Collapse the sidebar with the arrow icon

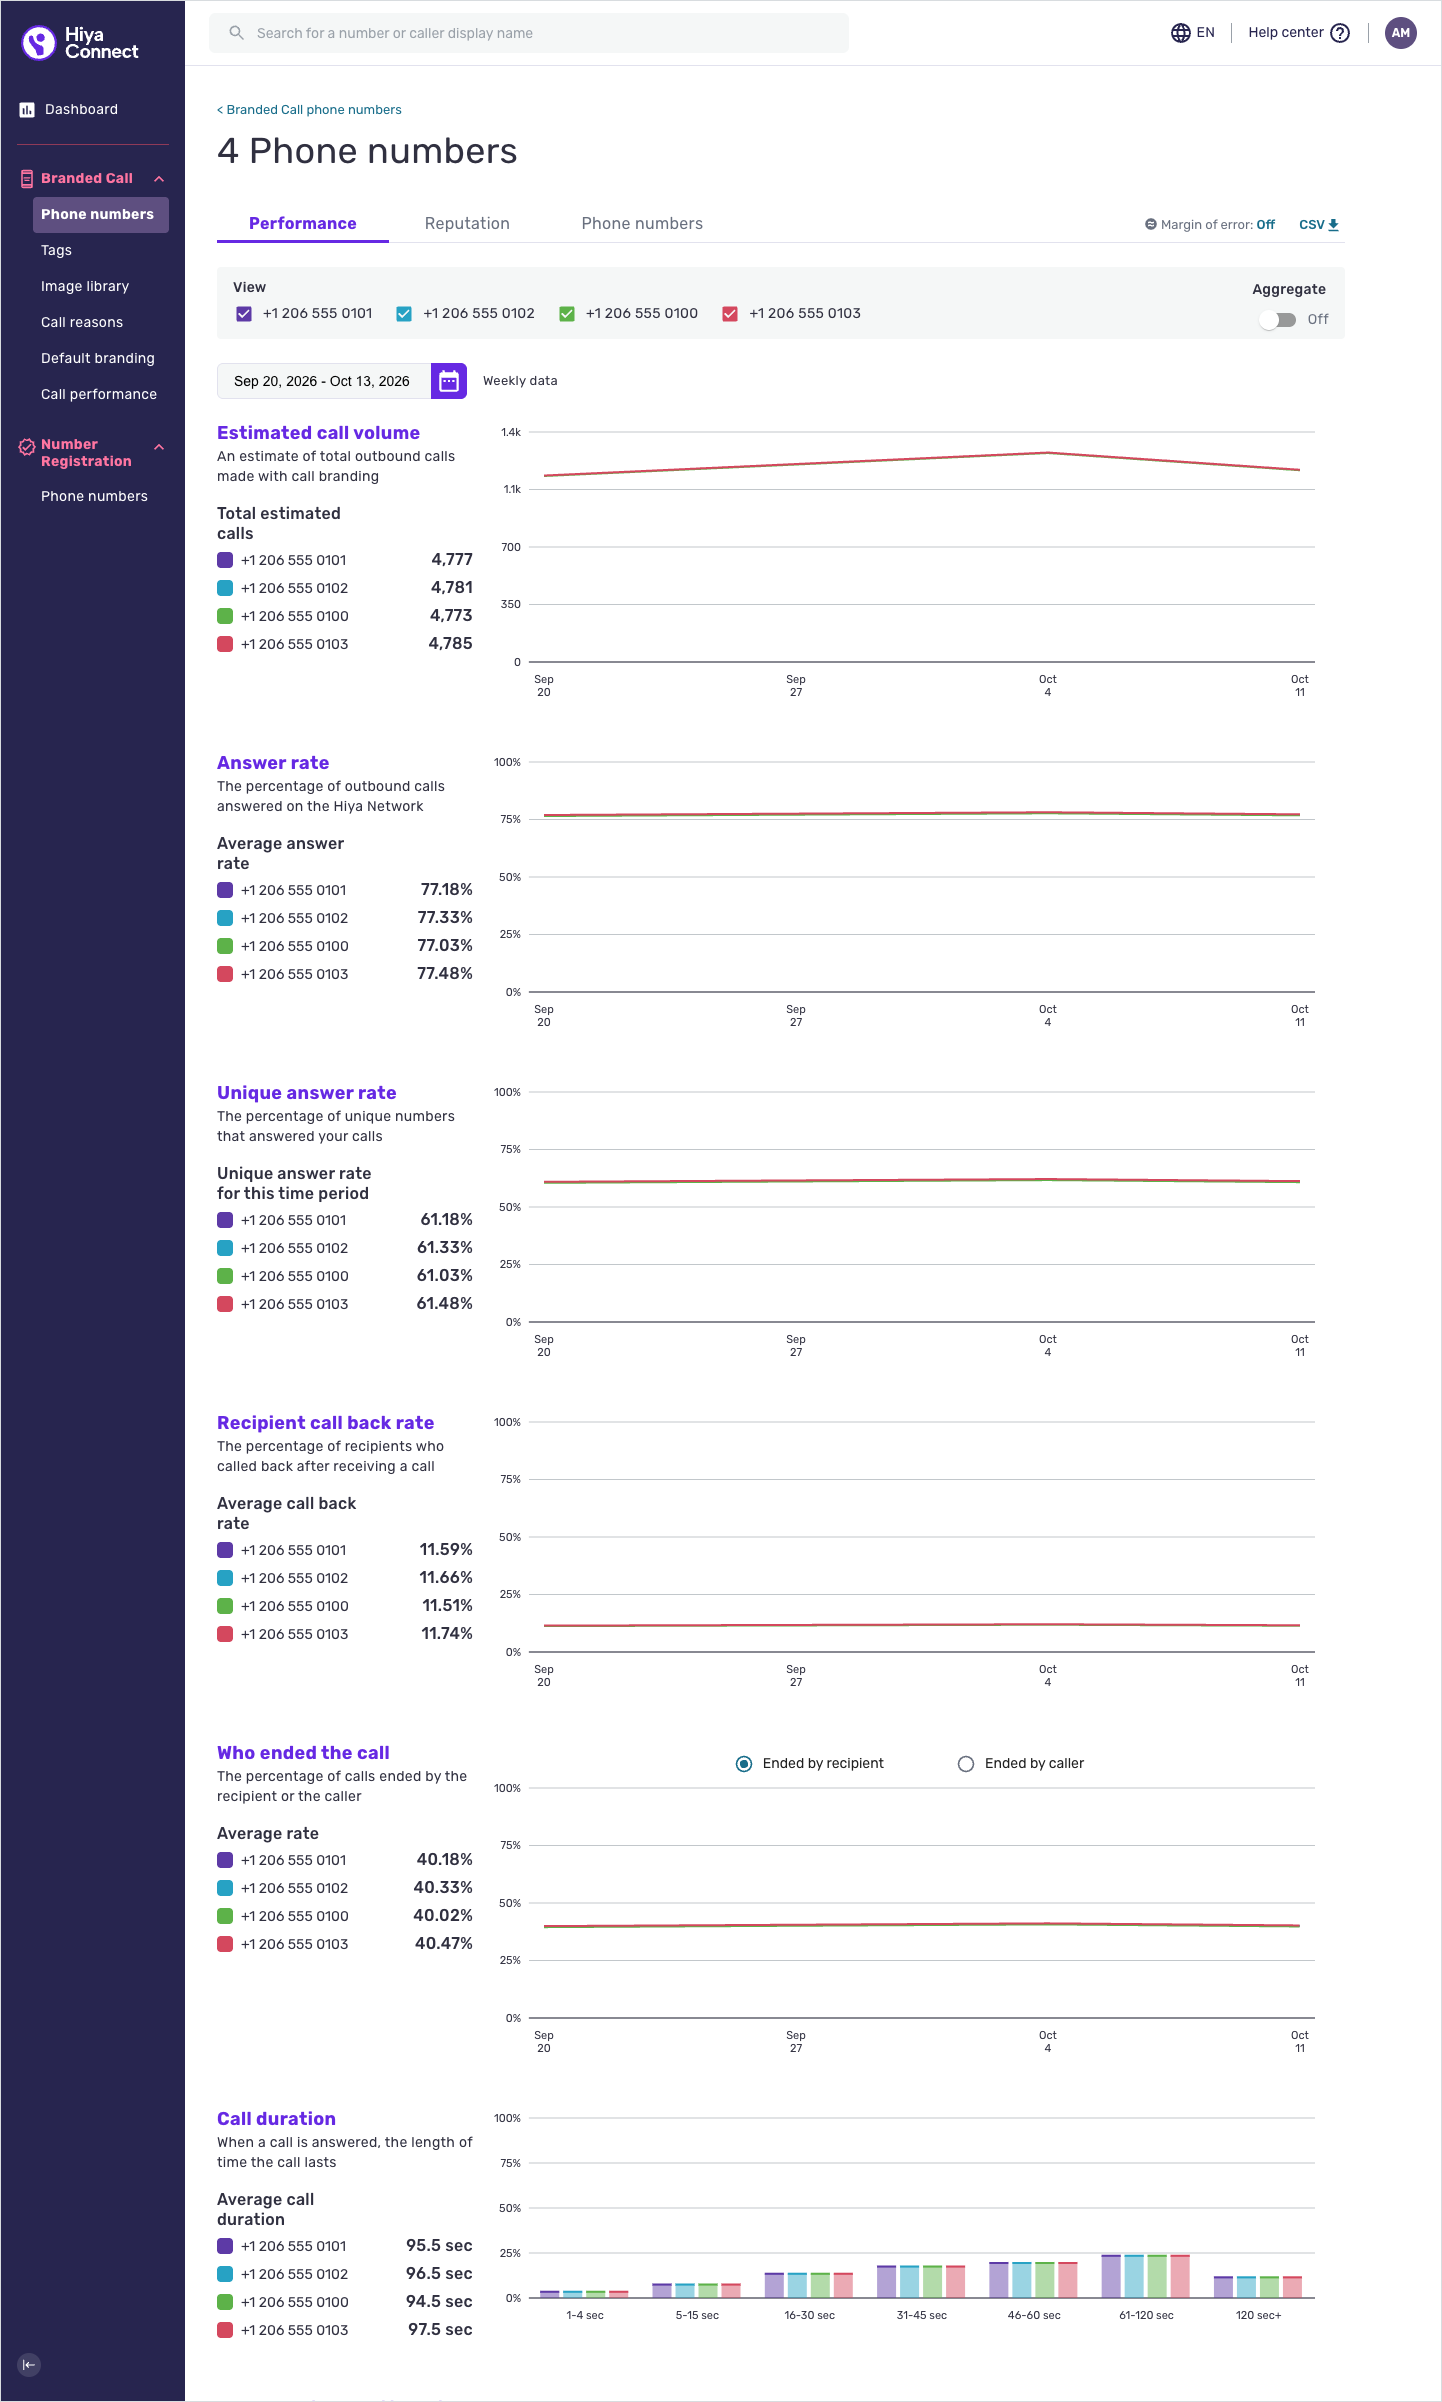[x=29, y=2365]
